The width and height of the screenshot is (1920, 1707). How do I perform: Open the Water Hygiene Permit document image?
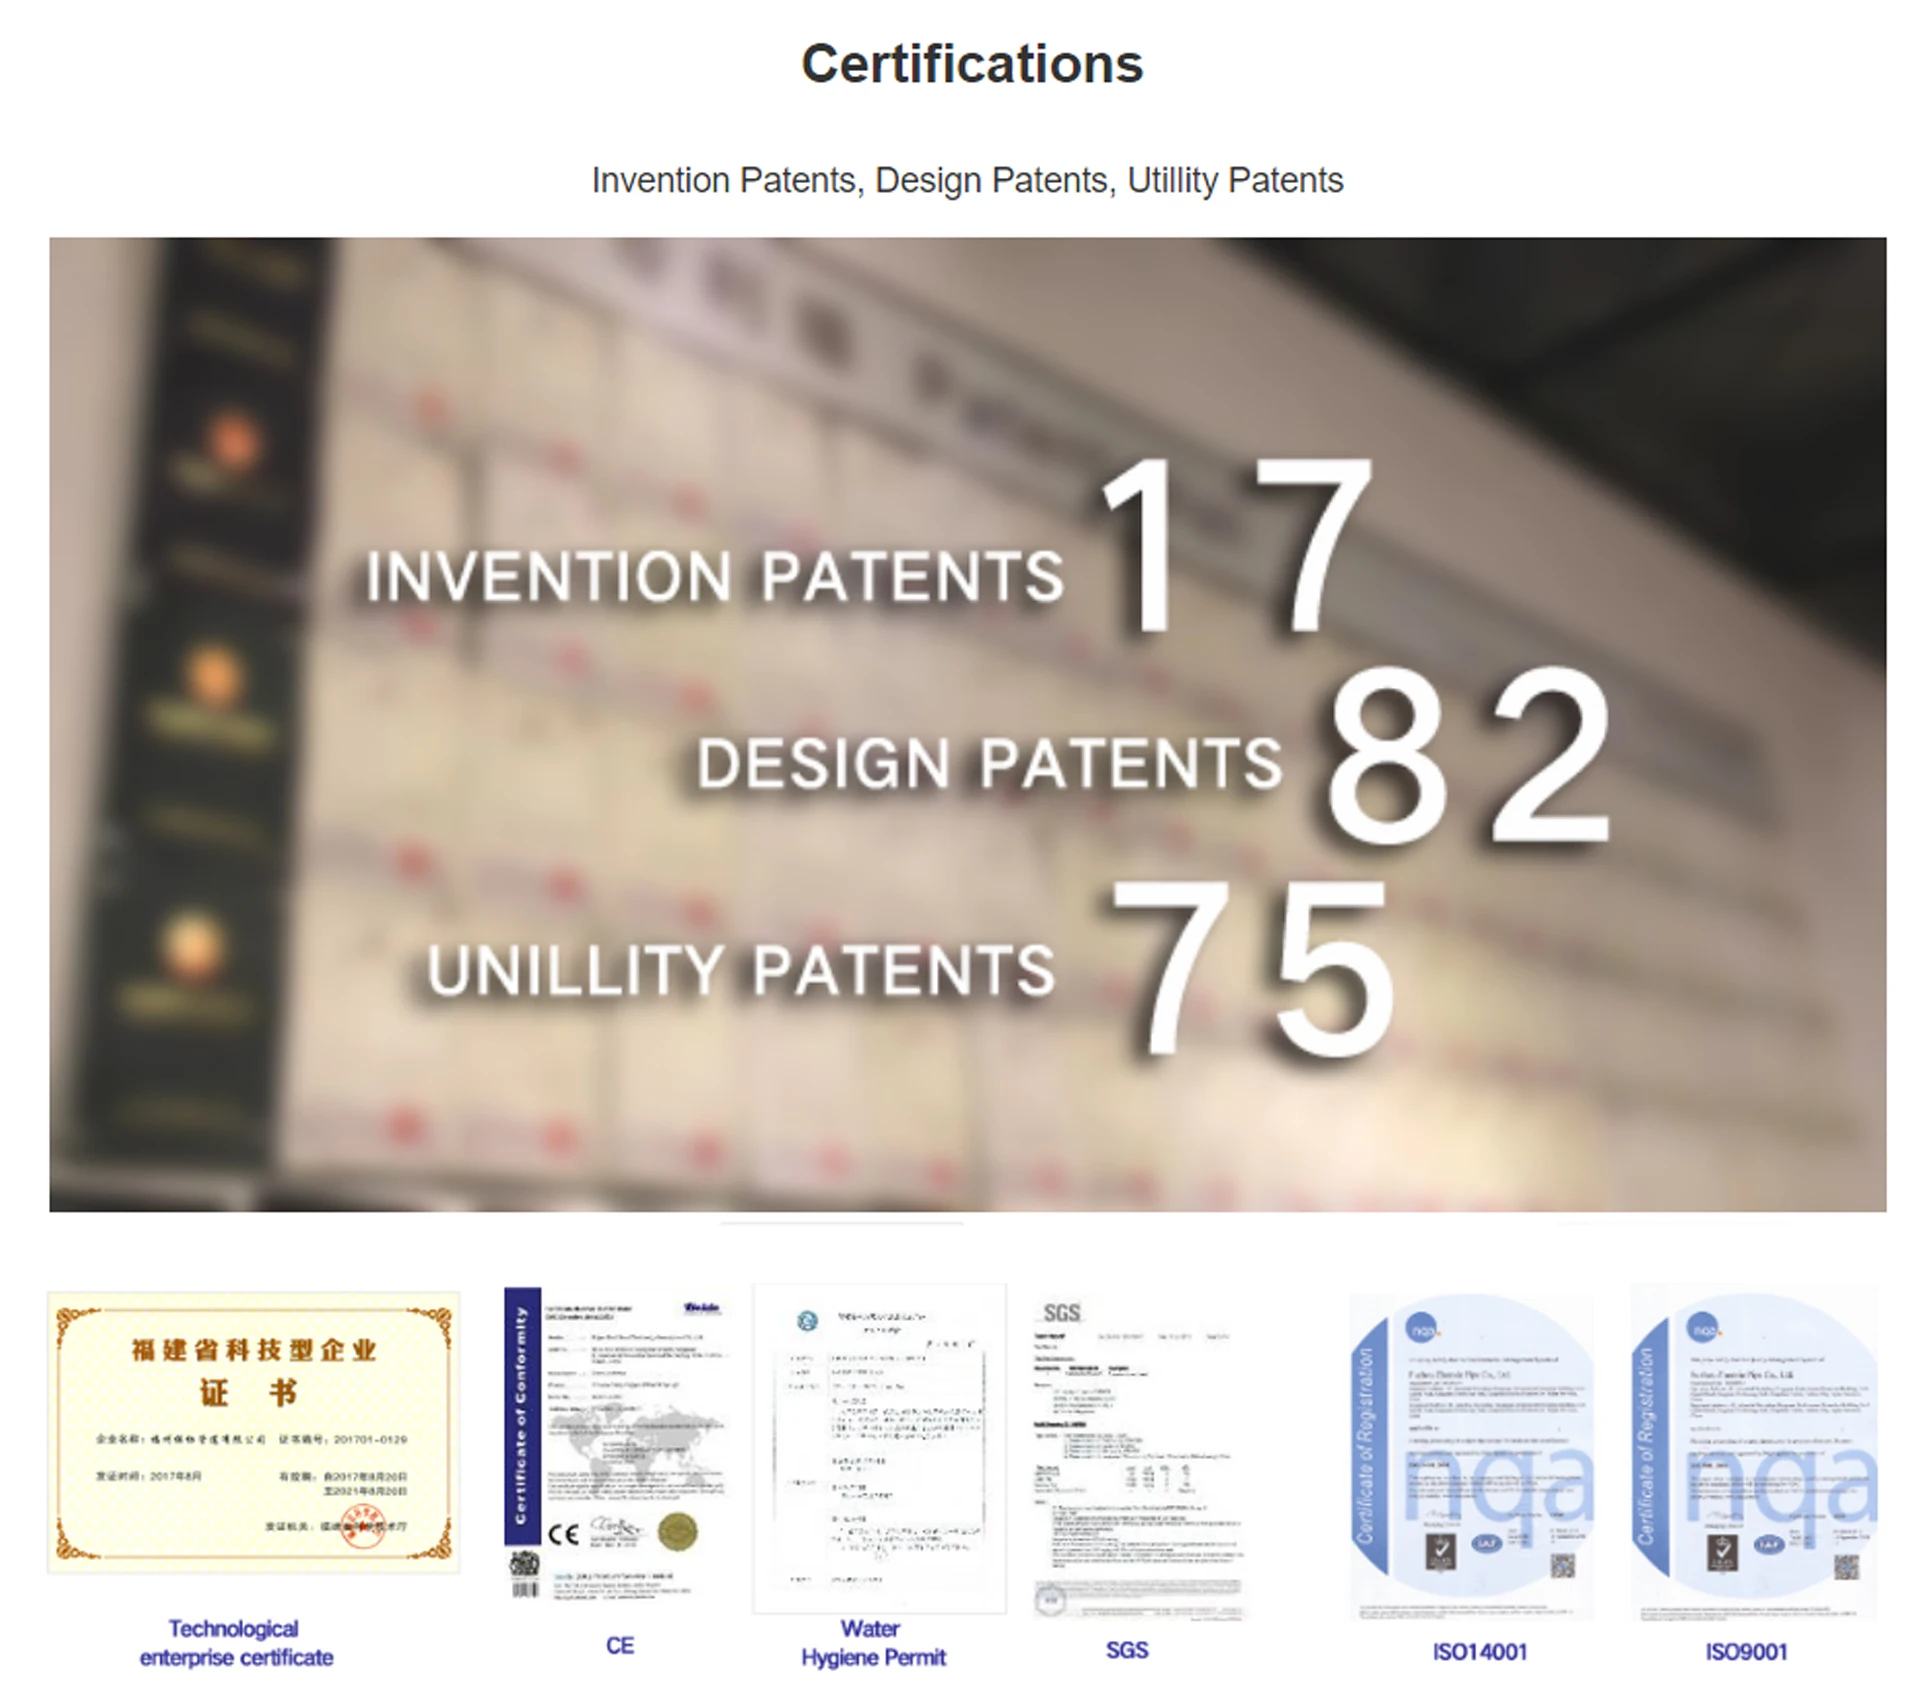[878, 1446]
